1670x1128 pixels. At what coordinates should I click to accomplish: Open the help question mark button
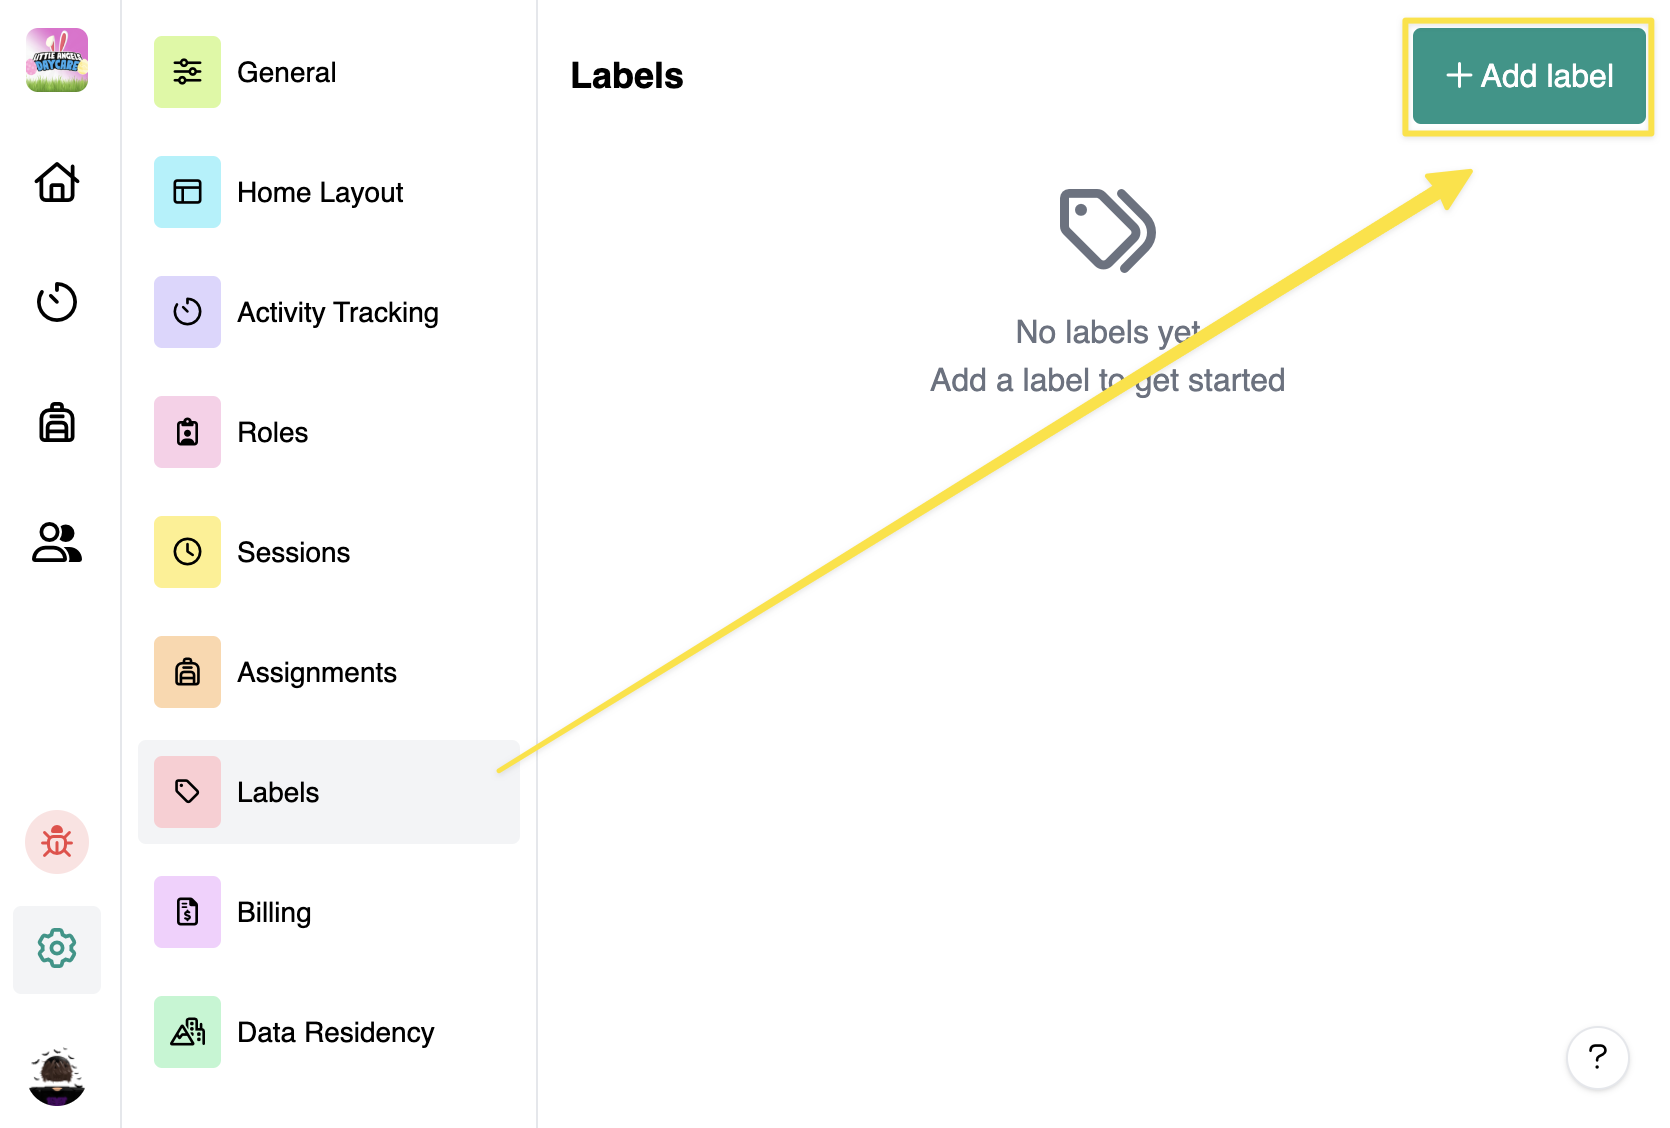pos(1597,1058)
